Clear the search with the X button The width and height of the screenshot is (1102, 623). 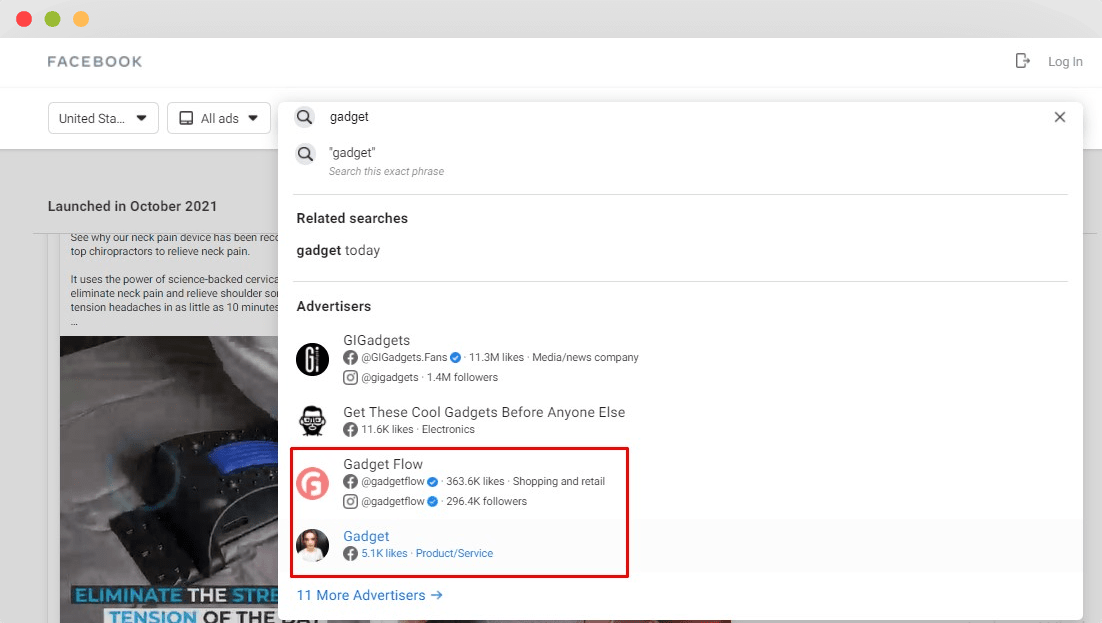pyautogui.click(x=1060, y=117)
